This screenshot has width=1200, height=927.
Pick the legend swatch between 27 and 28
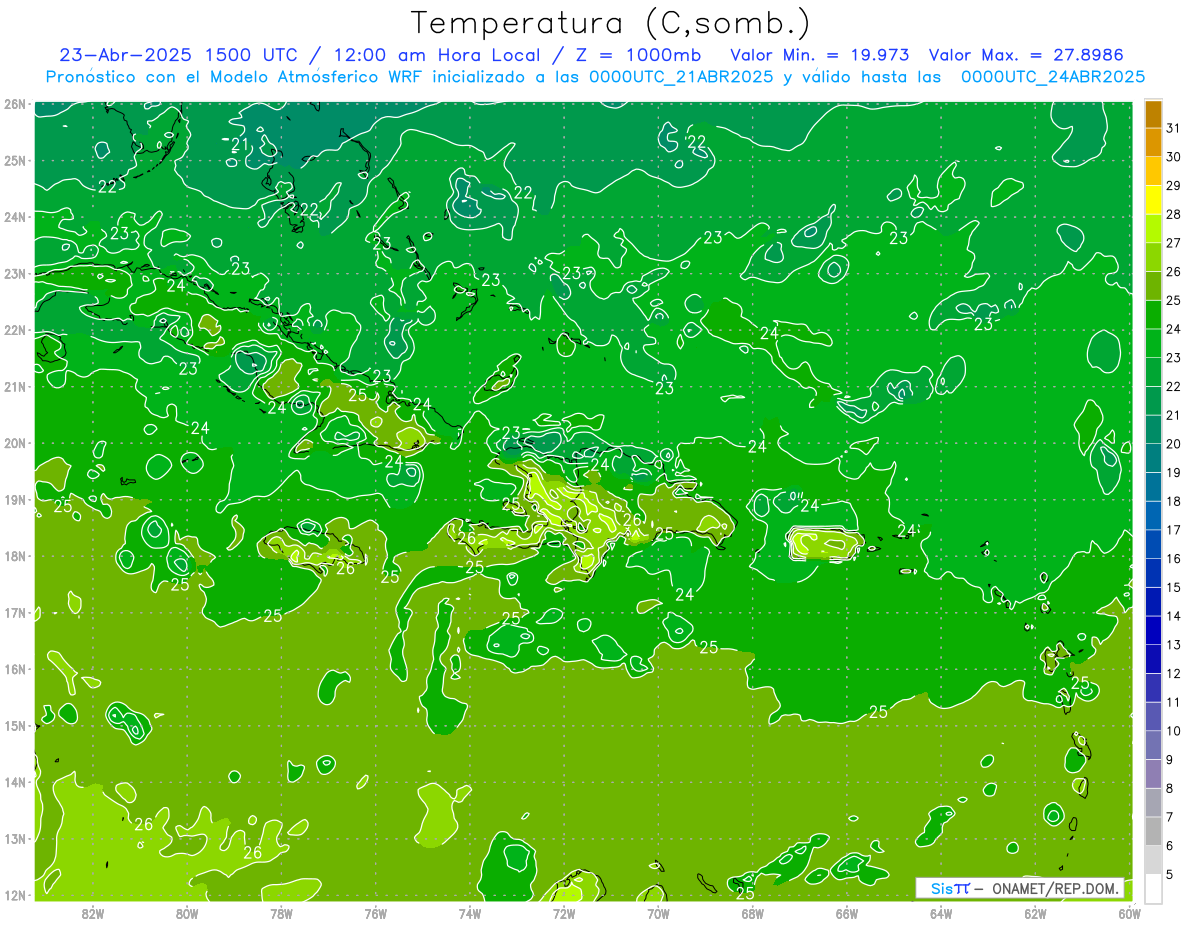1153,229
